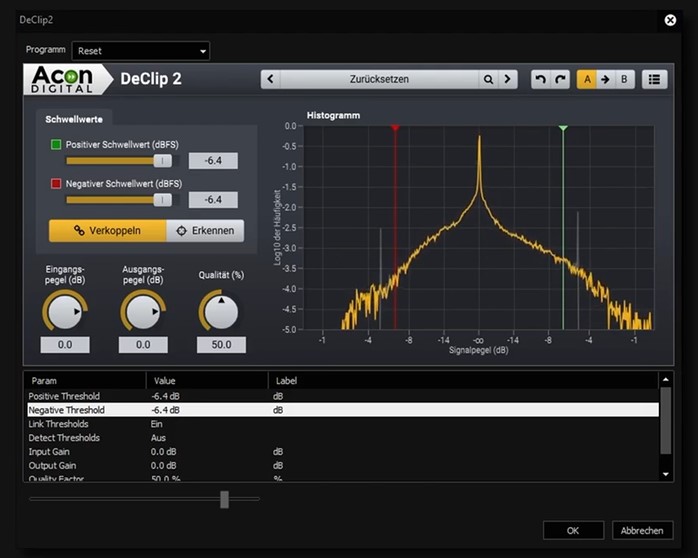Click the positive threshold -6.4 value field

tap(213, 161)
